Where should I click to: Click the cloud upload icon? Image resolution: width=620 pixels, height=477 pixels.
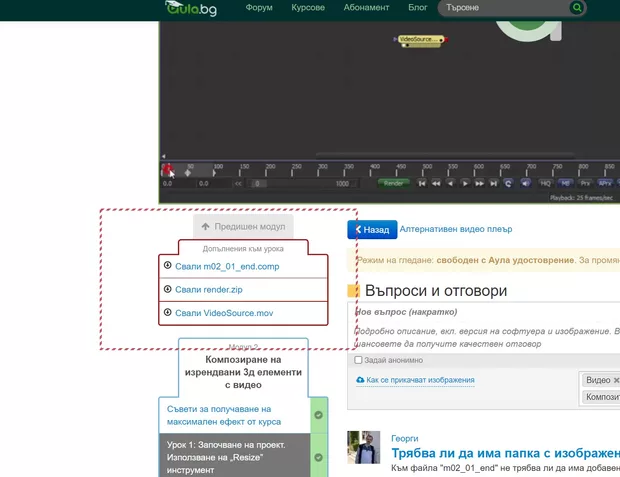360,380
